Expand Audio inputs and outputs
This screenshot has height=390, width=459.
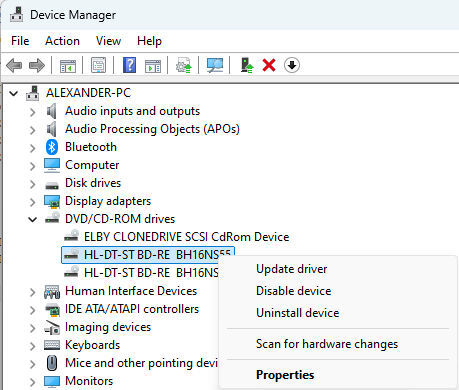click(x=32, y=112)
